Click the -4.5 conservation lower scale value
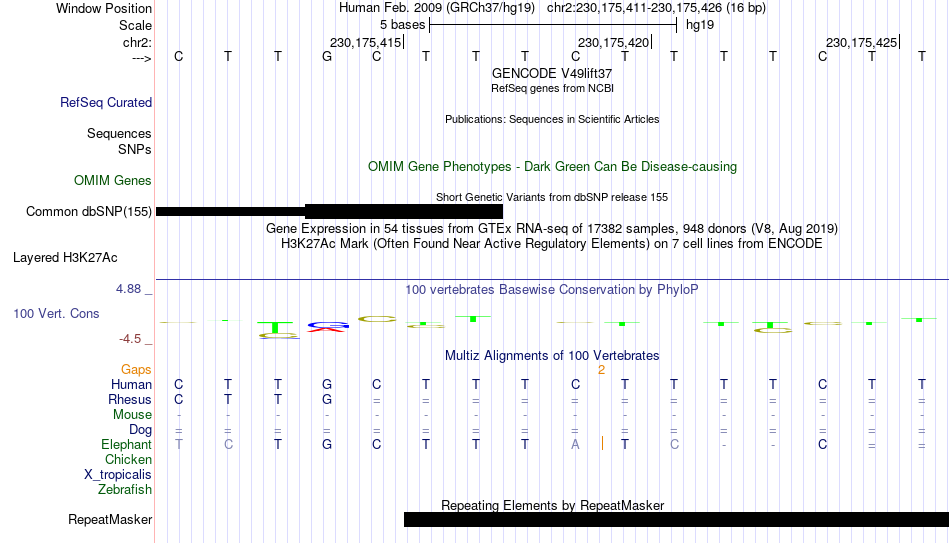Screen dimensions: 950x543 tap(130, 339)
